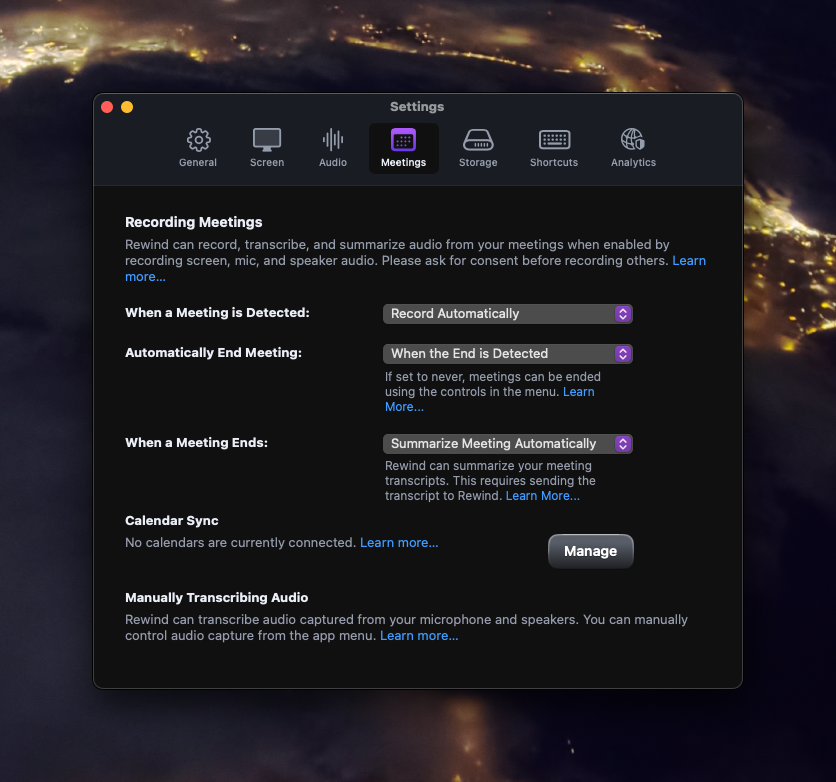Image resolution: width=836 pixels, height=782 pixels.
Task: Open the When the End is Detected dropdown
Action: pyautogui.click(x=508, y=354)
